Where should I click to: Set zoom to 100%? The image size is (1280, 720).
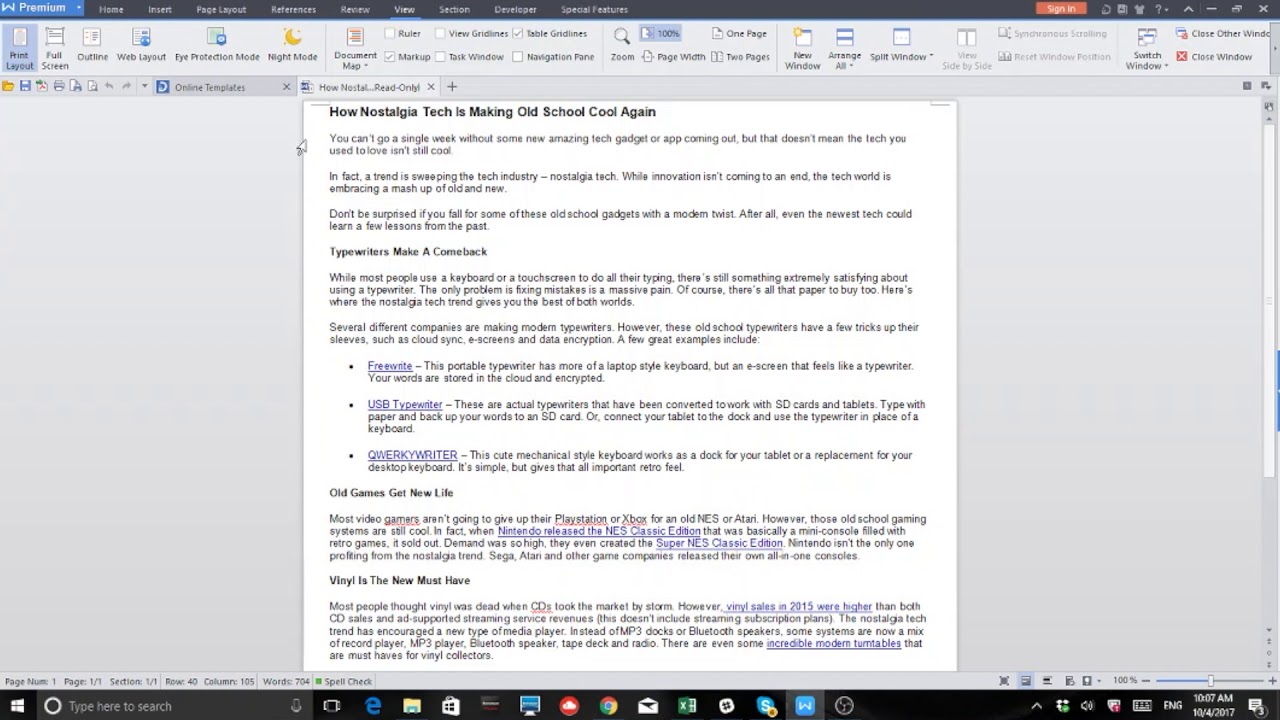pyautogui.click(x=660, y=34)
